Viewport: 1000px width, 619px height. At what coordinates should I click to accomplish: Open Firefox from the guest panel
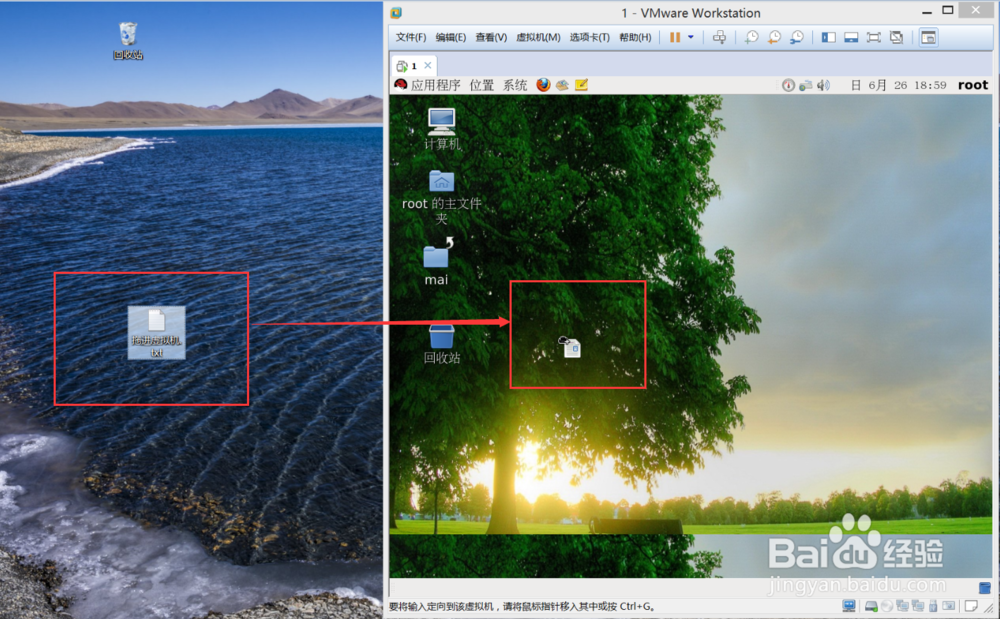pos(543,85)
